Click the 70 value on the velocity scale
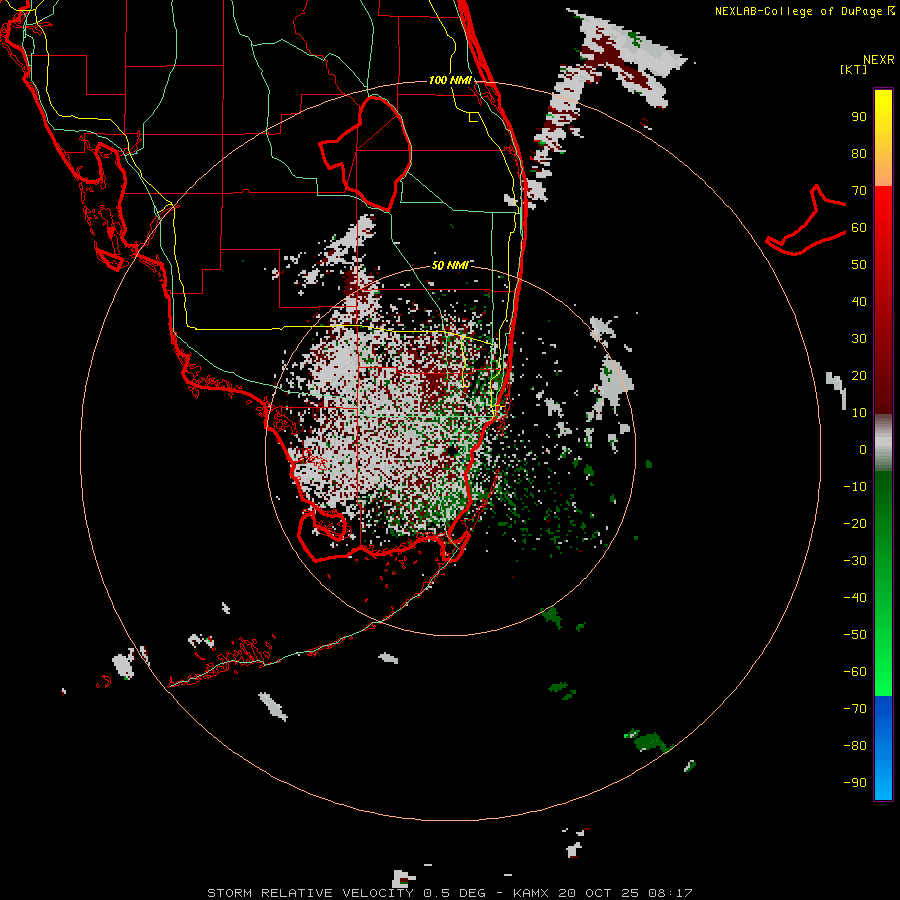 pos(859,191)
